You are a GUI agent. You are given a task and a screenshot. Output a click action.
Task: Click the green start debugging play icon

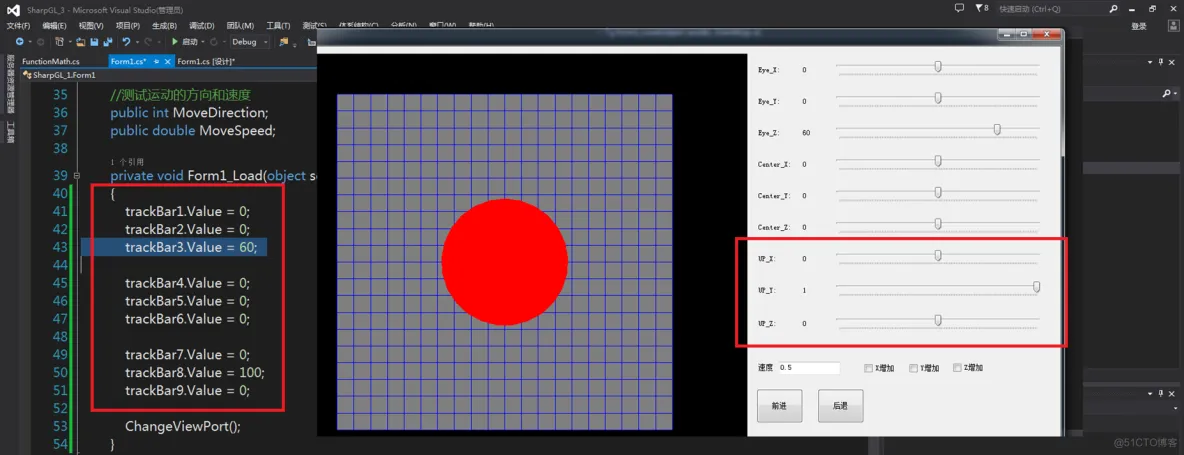coord(175,42)
